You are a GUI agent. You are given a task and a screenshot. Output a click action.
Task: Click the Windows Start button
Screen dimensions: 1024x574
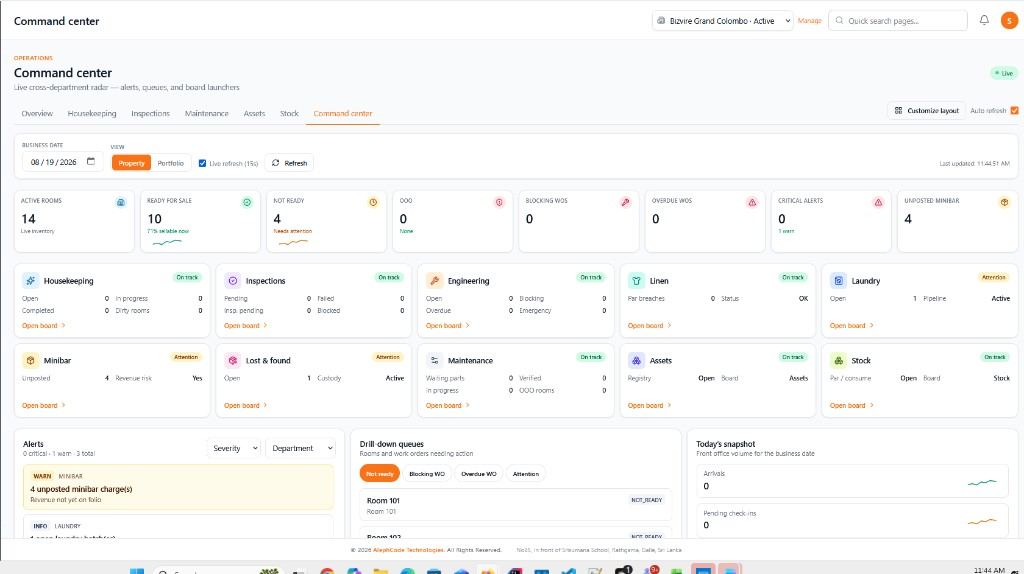click(x=136, y=571)
